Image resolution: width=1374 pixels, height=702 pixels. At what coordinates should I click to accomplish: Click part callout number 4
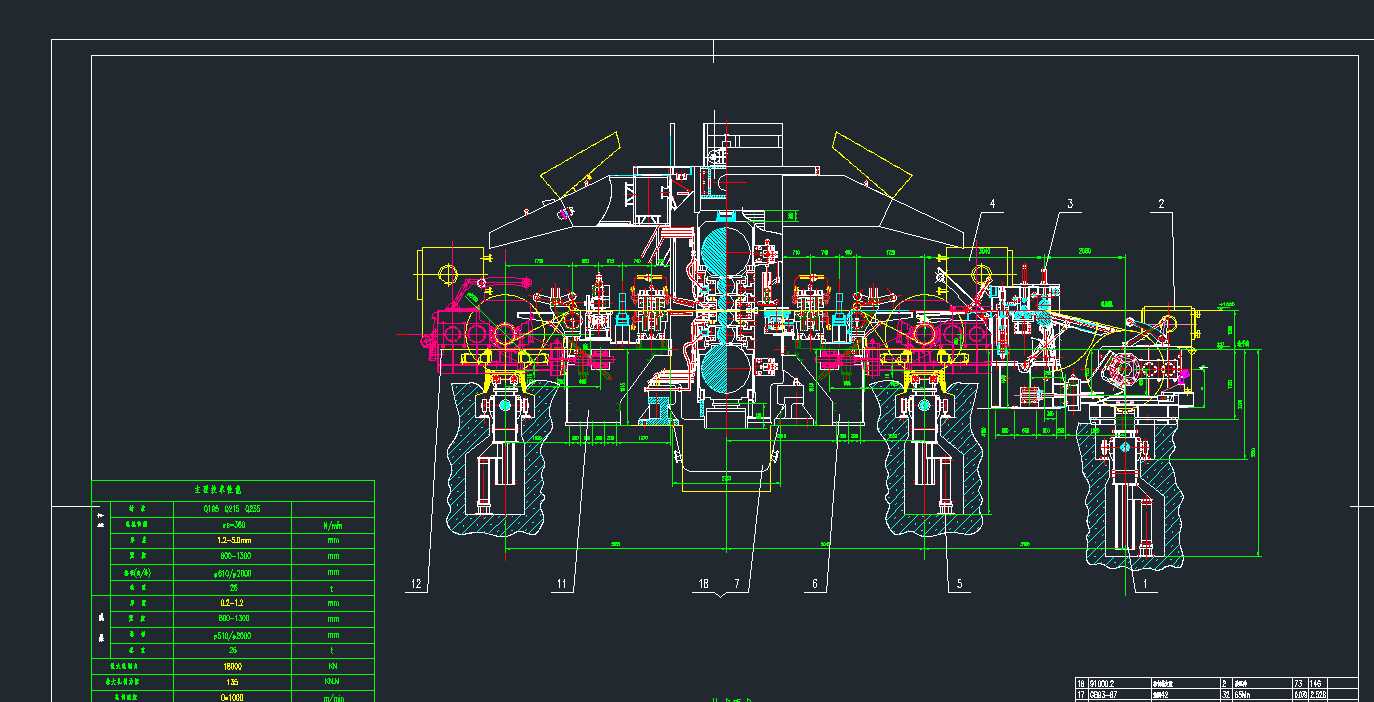992,204
